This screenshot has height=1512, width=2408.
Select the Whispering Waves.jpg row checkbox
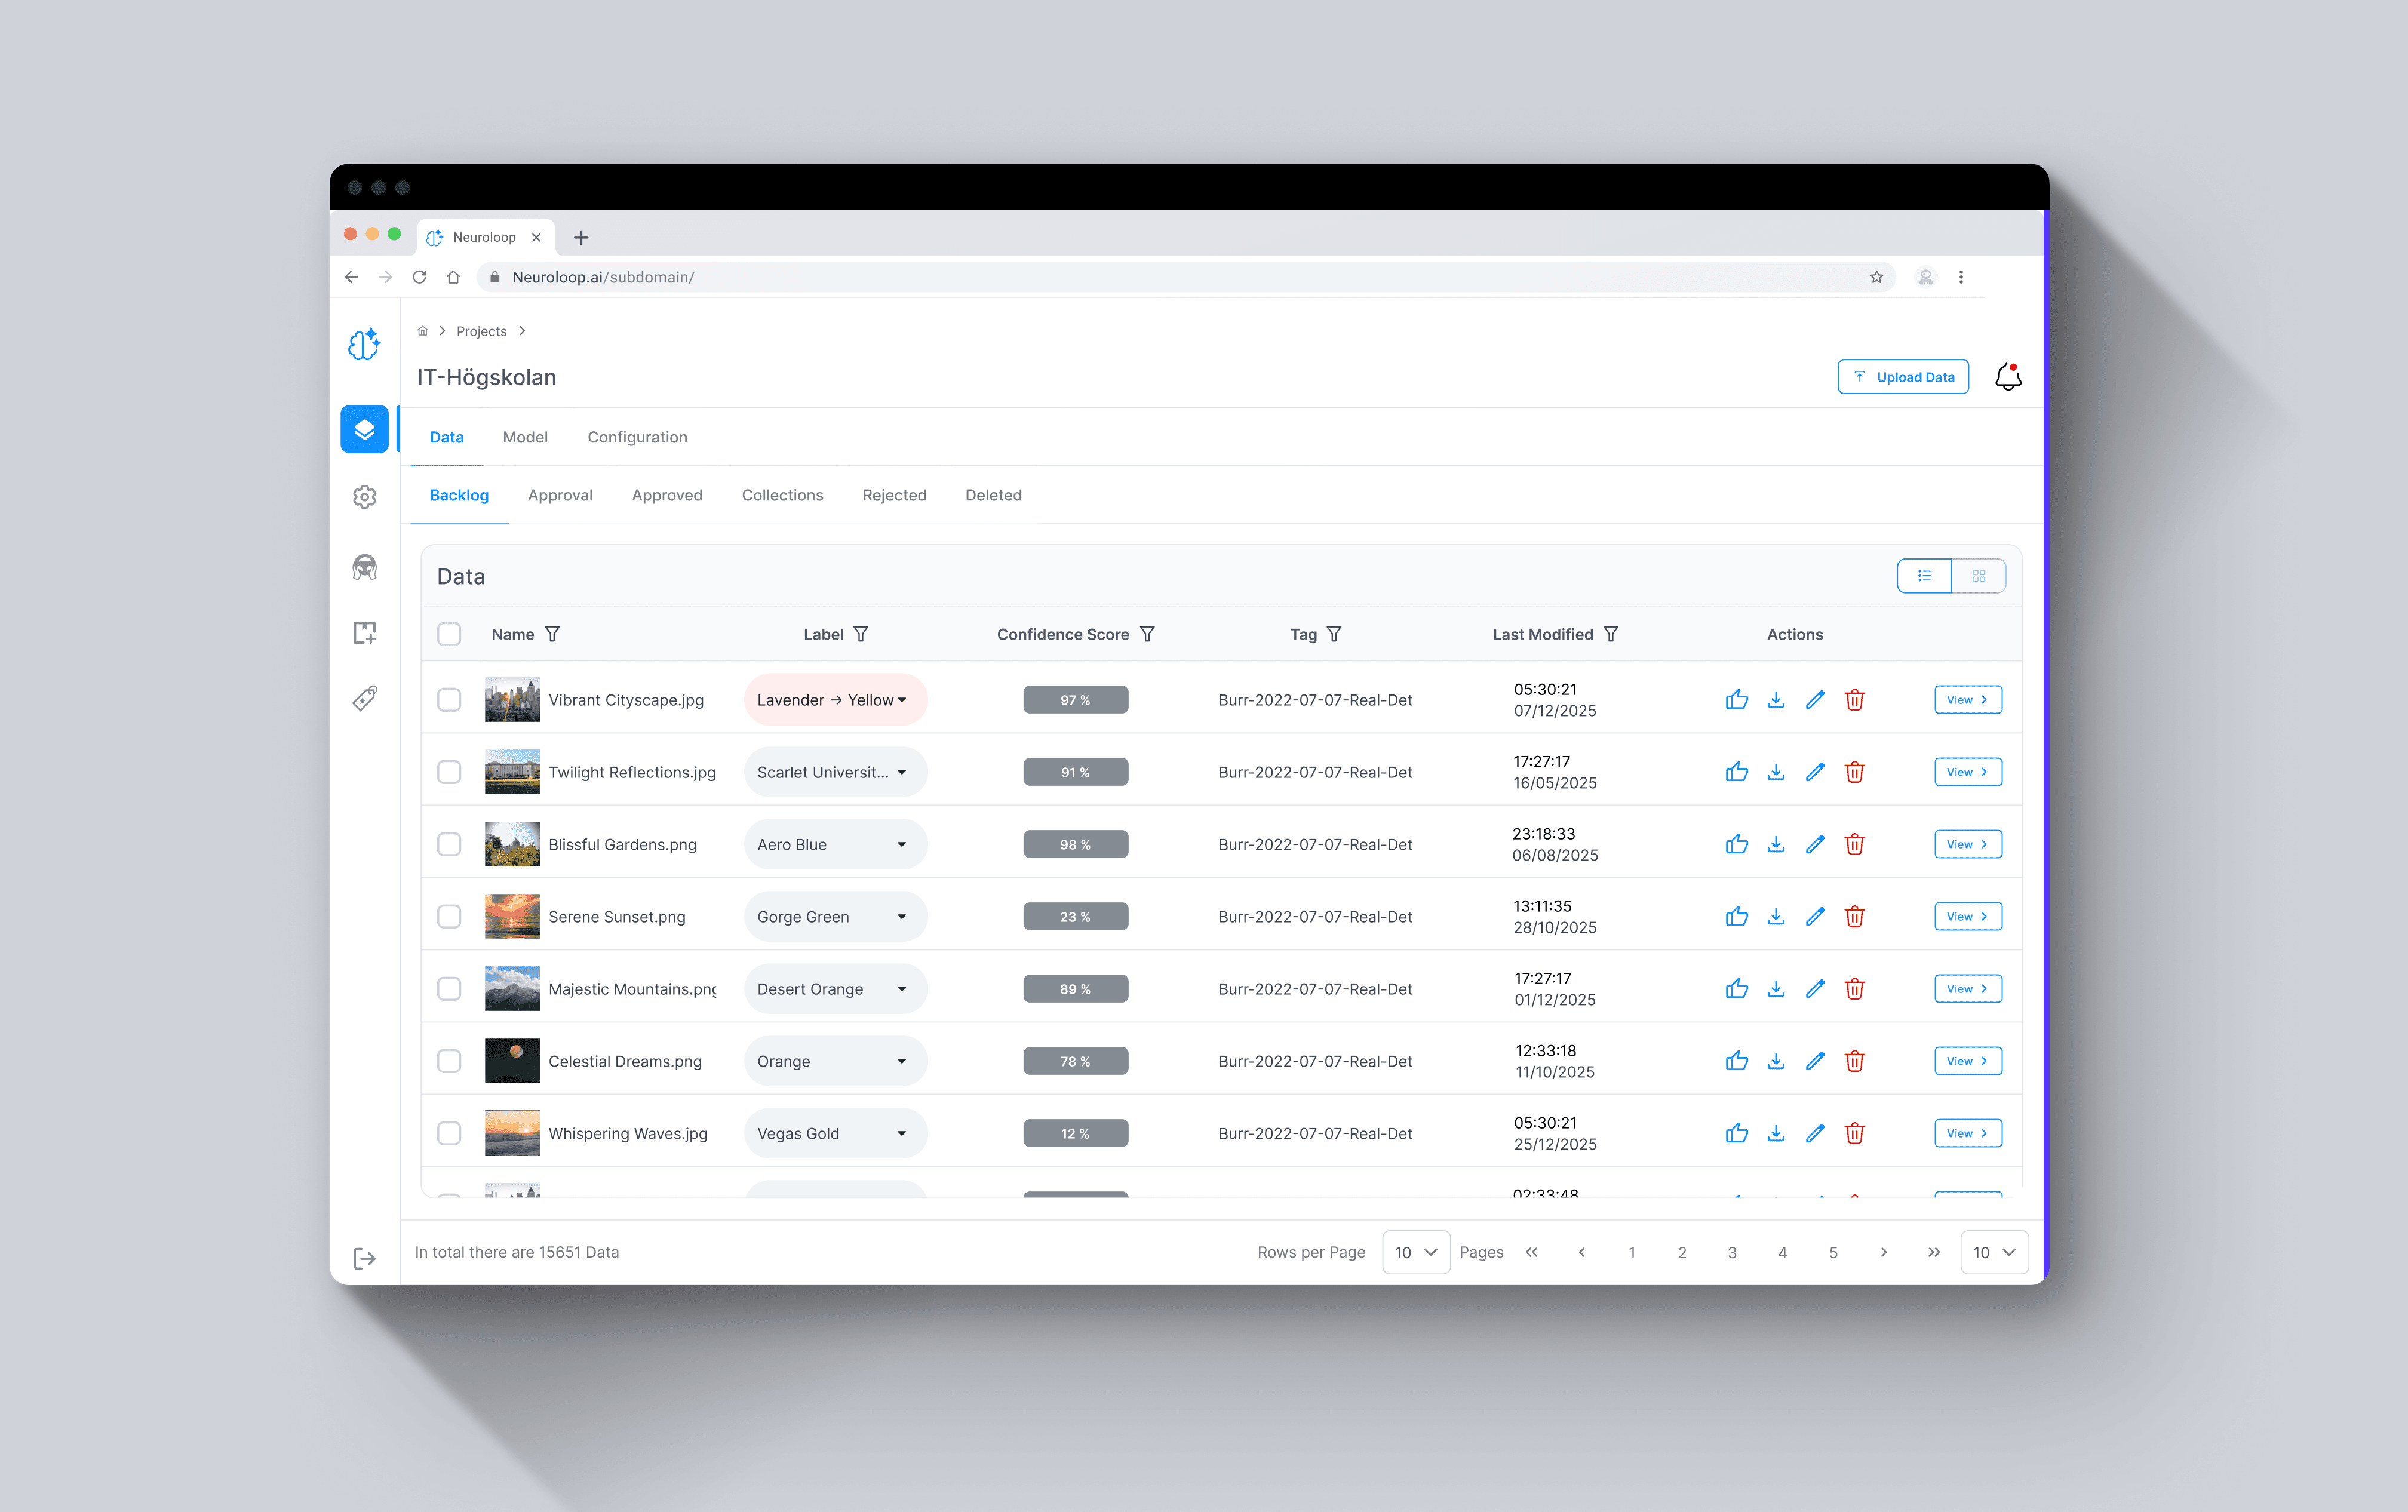click(449, 1133)
